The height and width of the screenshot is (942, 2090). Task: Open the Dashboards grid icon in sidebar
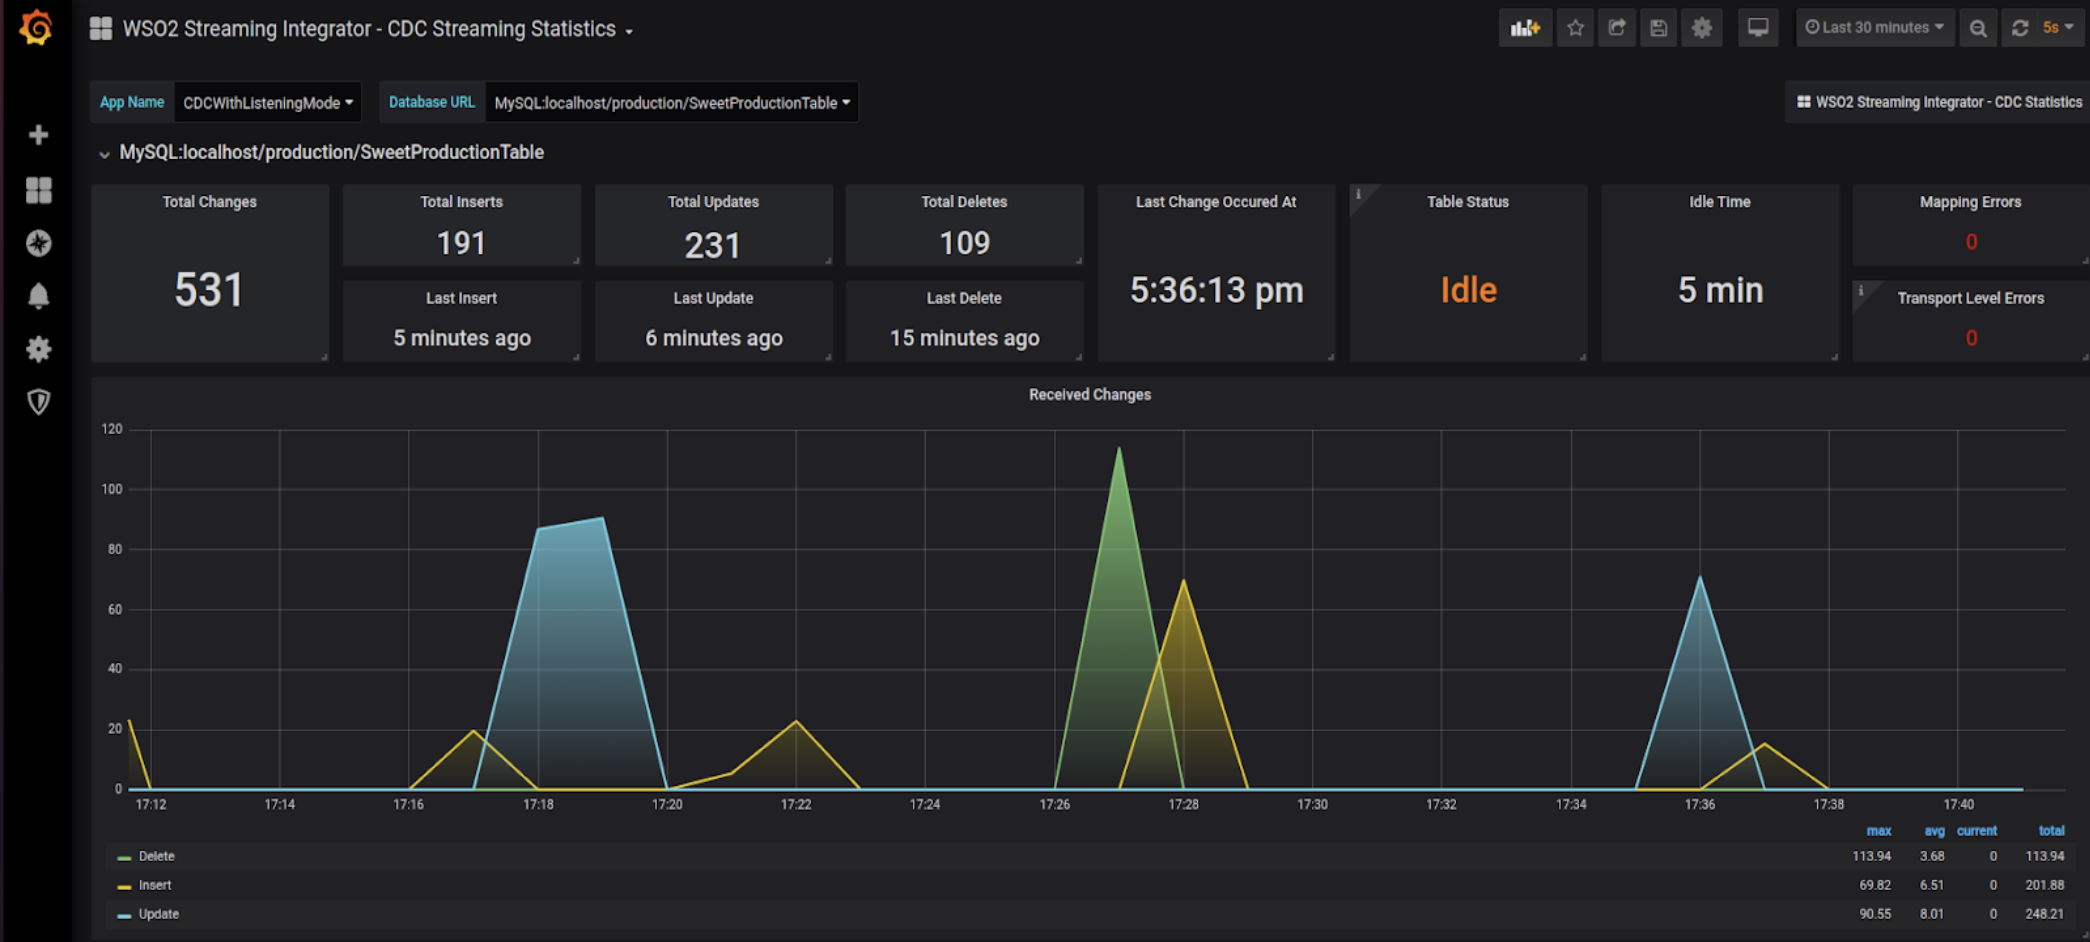click(x=38, y=190)
